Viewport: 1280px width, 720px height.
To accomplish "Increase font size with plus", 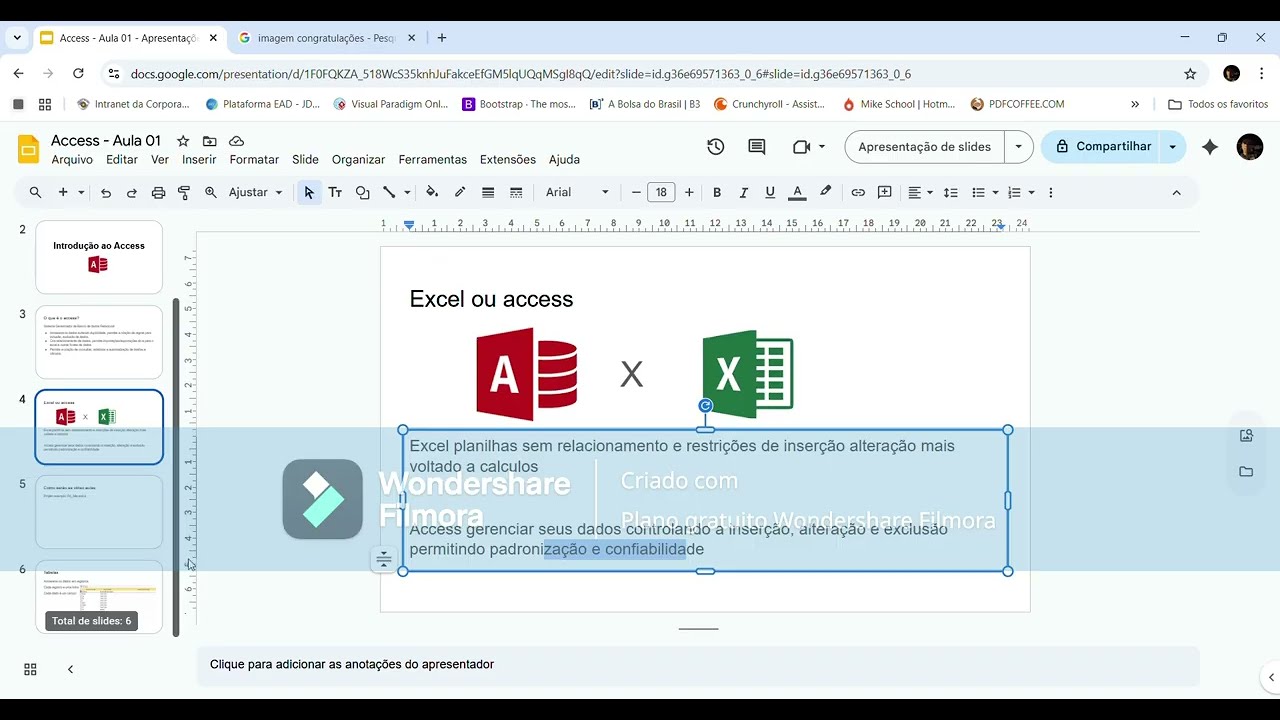I will [x=689, y=192].
